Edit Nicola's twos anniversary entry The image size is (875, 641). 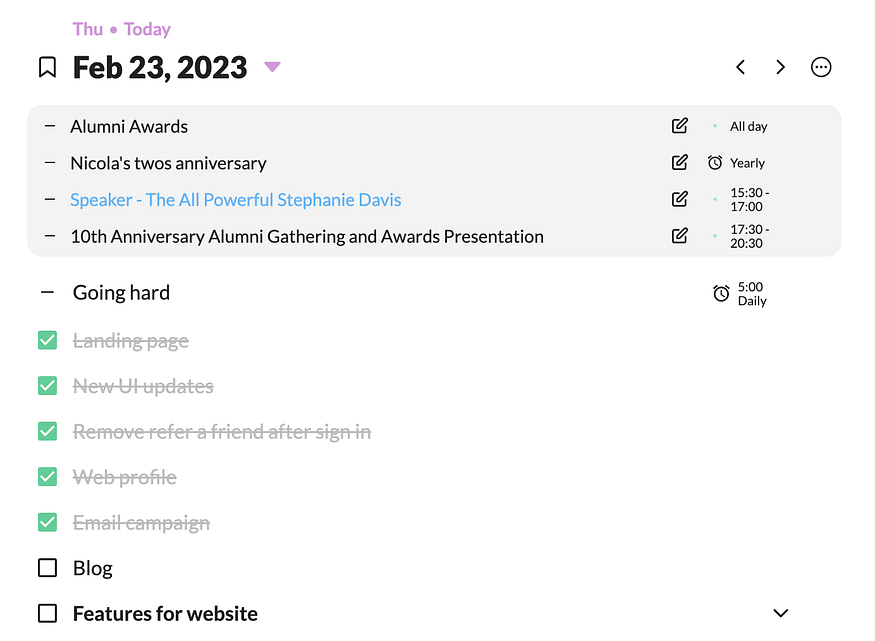point(680,163)
